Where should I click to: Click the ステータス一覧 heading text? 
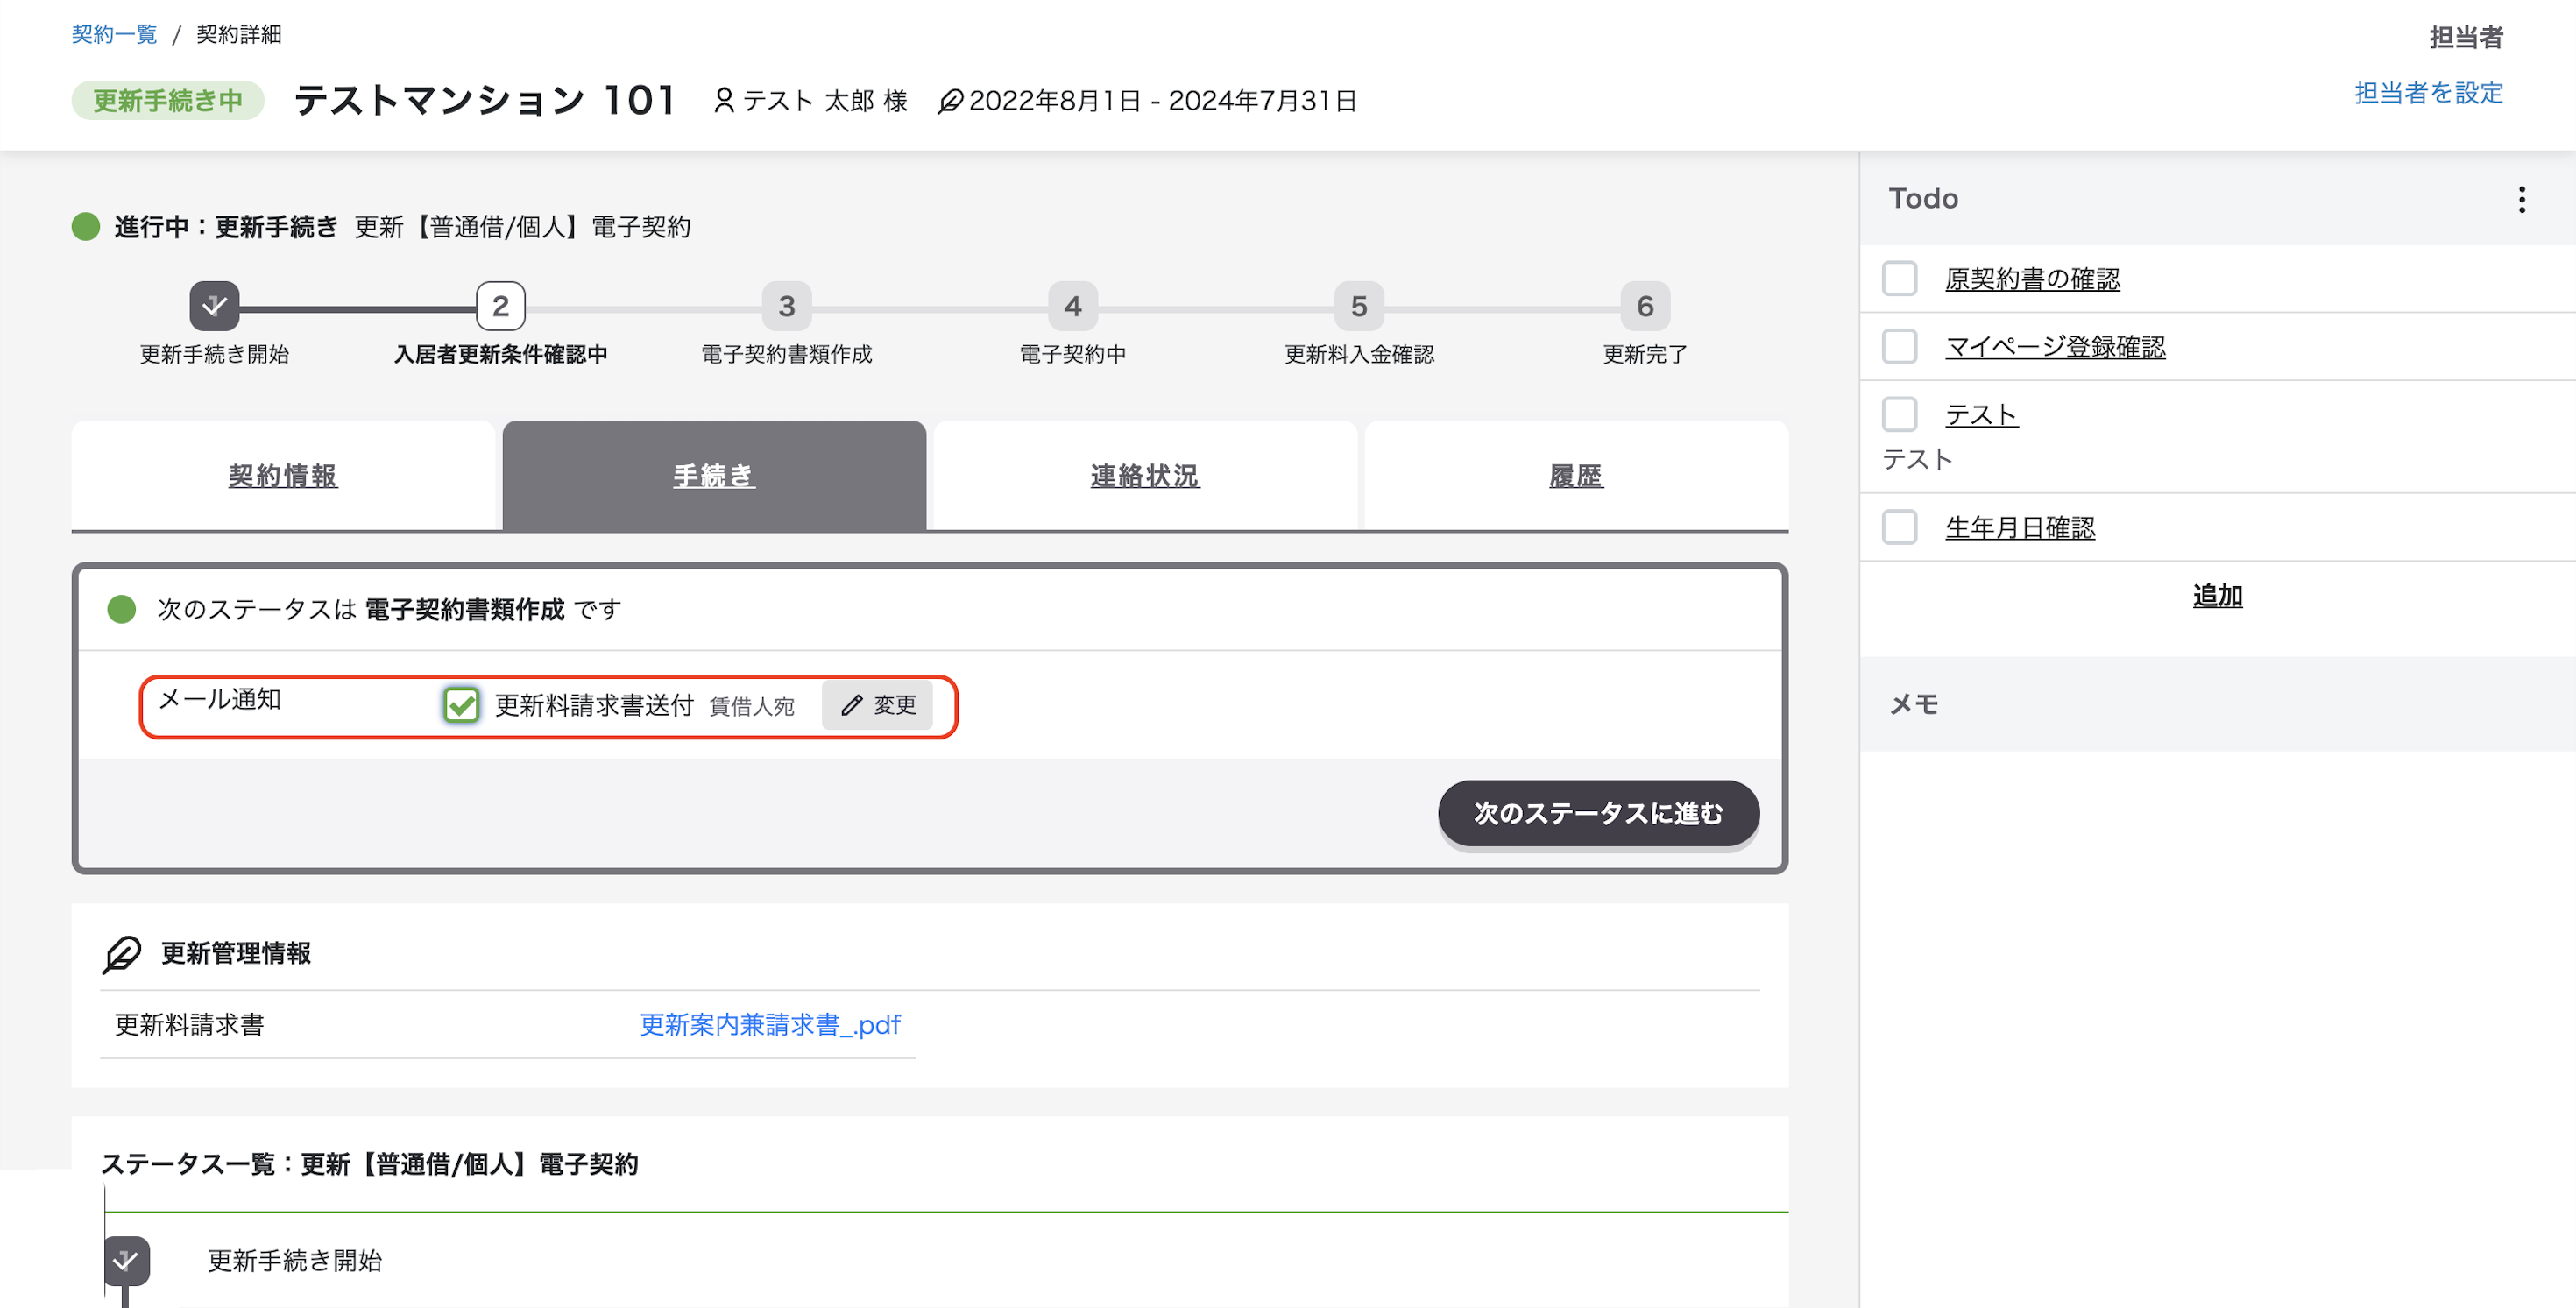(x=369, y=1164)
